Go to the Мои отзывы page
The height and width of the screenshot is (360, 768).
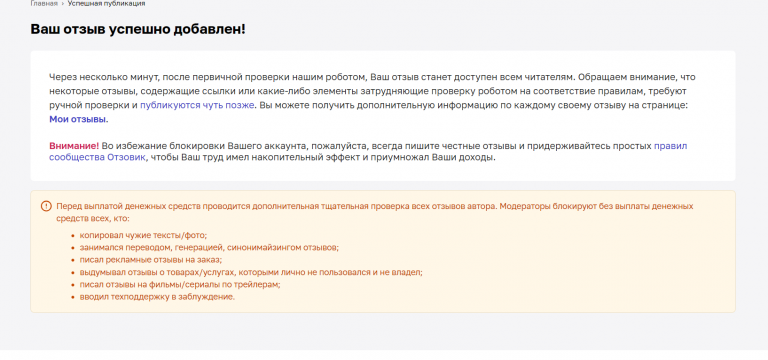(78, 119)
